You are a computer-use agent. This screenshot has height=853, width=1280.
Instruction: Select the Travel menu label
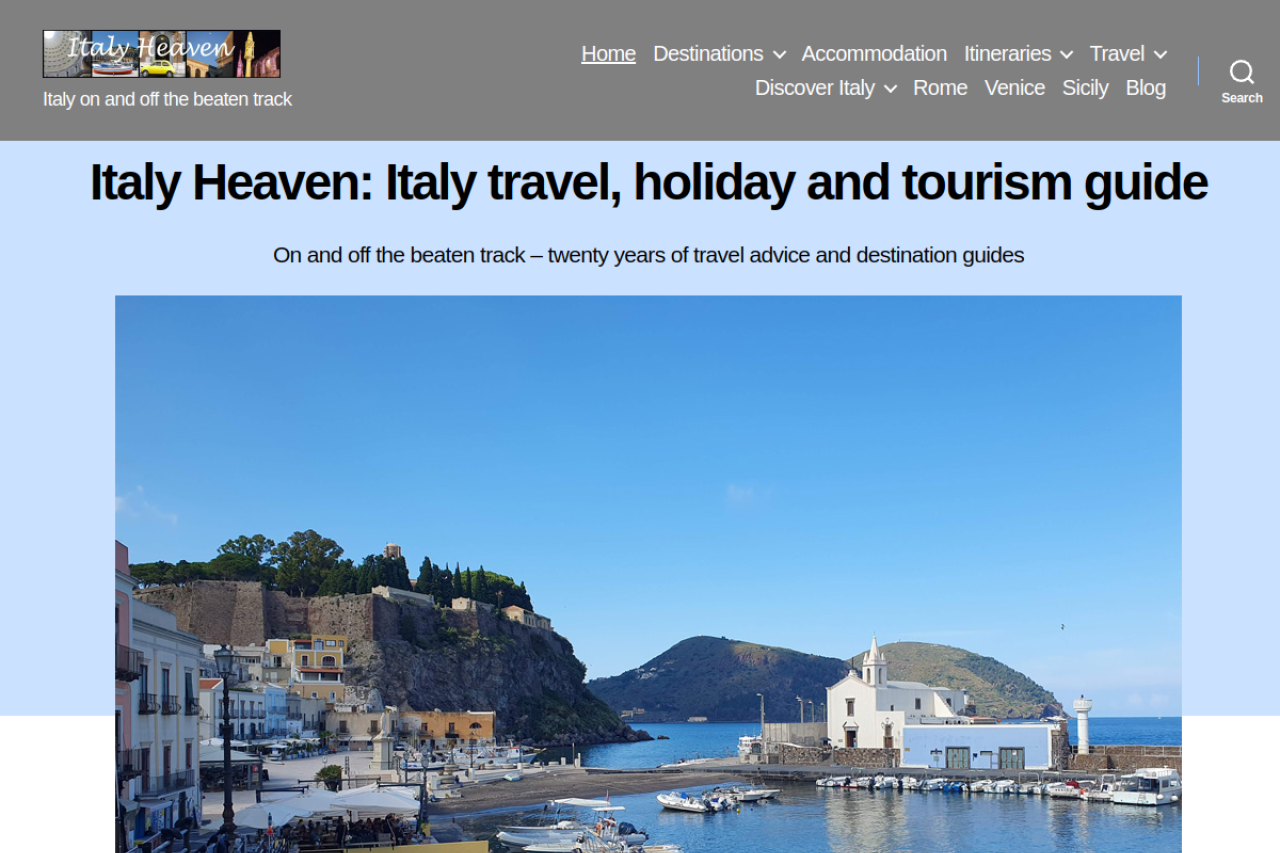point(1117,54)
